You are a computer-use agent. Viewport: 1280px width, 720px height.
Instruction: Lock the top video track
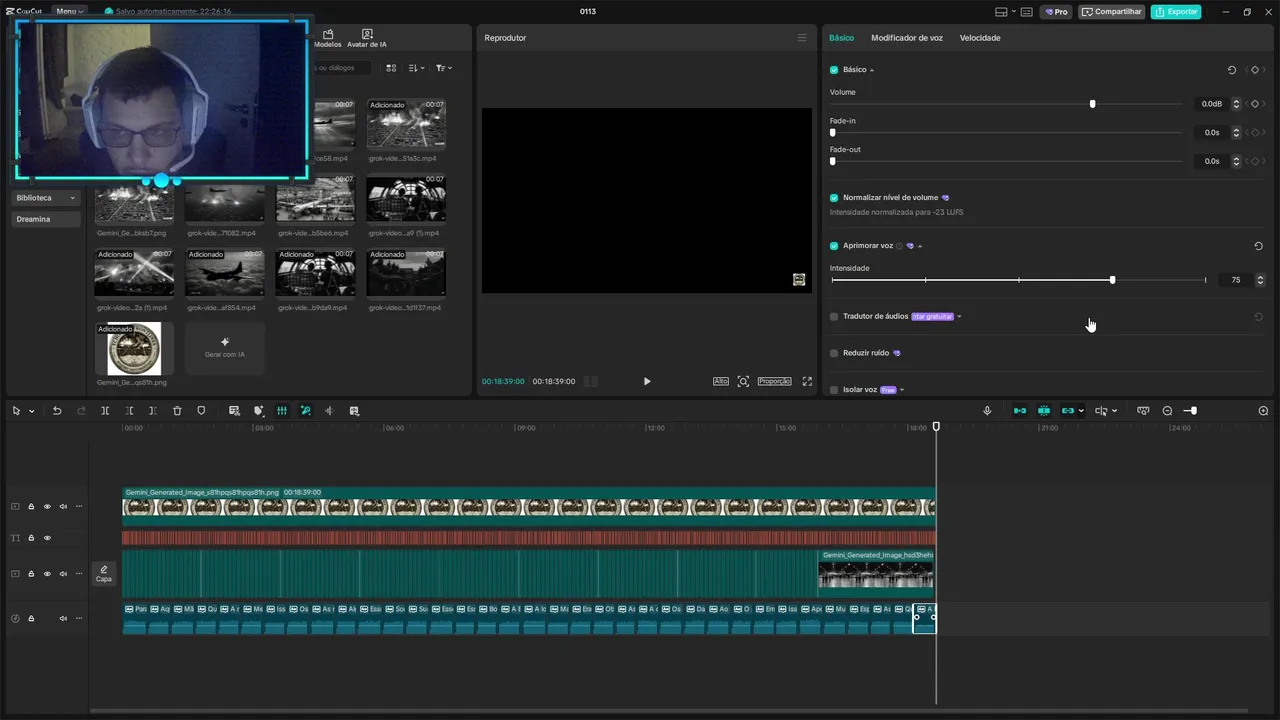click(x=31, y=507)
